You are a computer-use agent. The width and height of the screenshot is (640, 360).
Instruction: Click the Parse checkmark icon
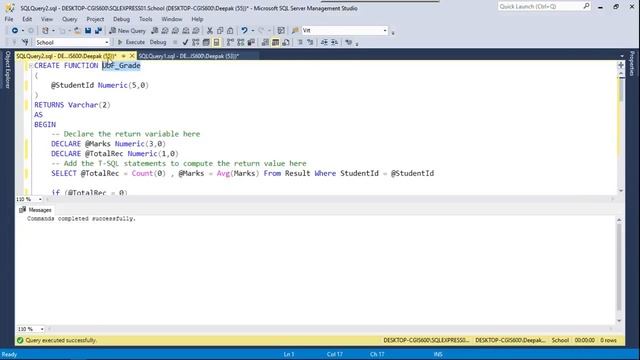(186, 42)
